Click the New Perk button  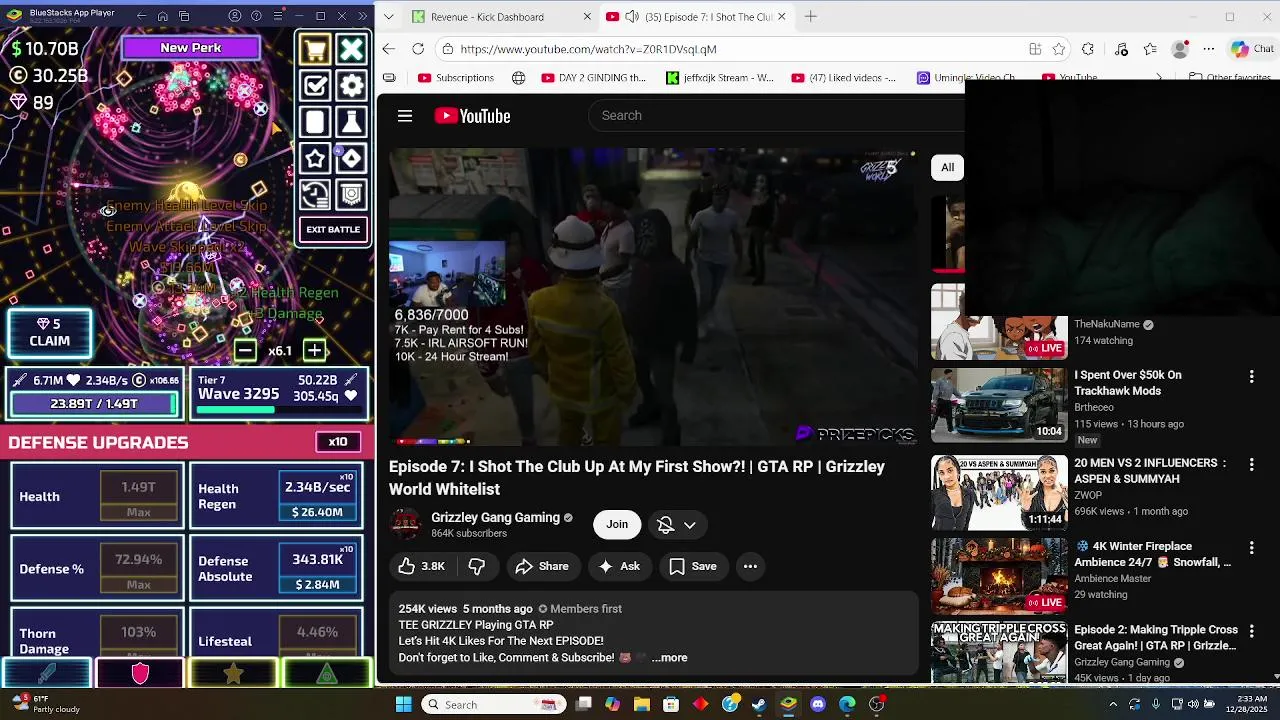tap(191, 47)
